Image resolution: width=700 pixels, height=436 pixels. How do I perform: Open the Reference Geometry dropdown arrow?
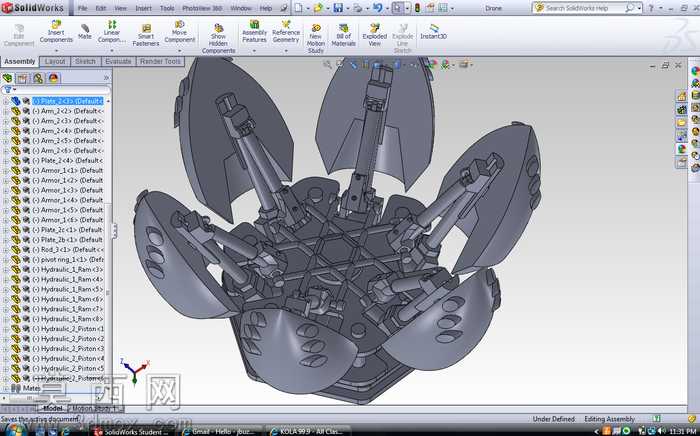tap(286, 51)
